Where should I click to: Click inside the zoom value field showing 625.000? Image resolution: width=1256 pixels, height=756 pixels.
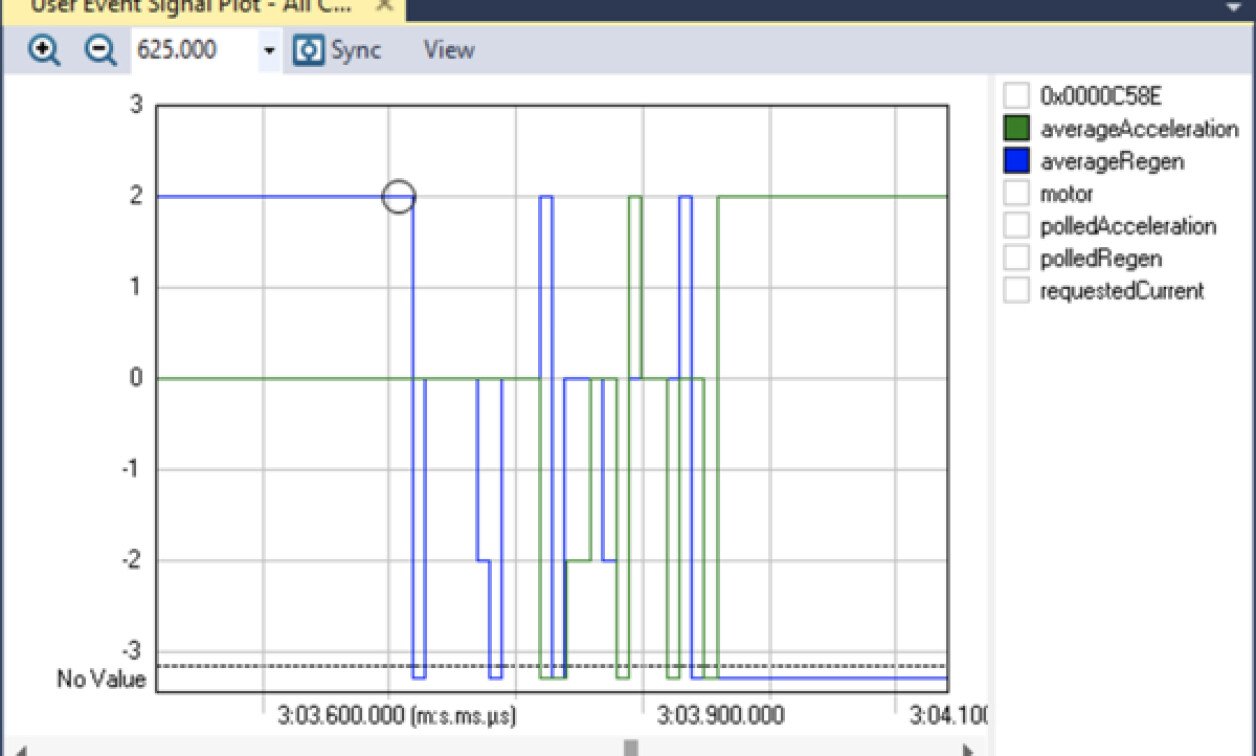[x=185, y=49]
